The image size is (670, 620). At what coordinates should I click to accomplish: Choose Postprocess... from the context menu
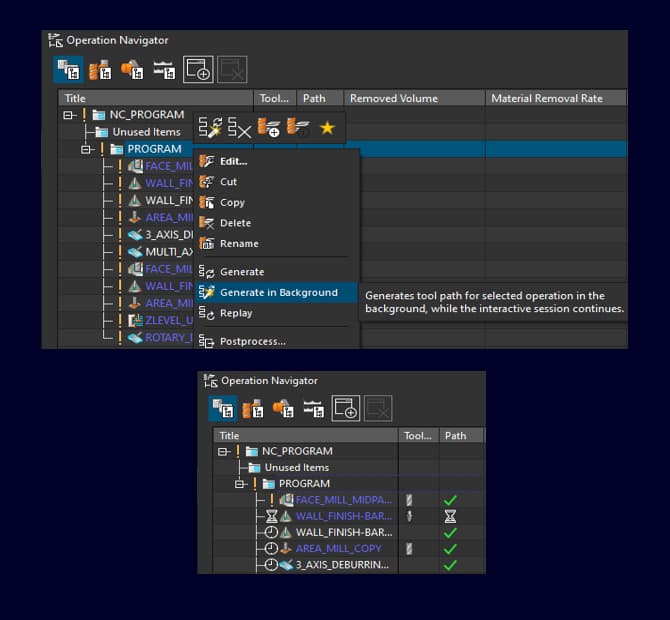[x=252, y=341]
